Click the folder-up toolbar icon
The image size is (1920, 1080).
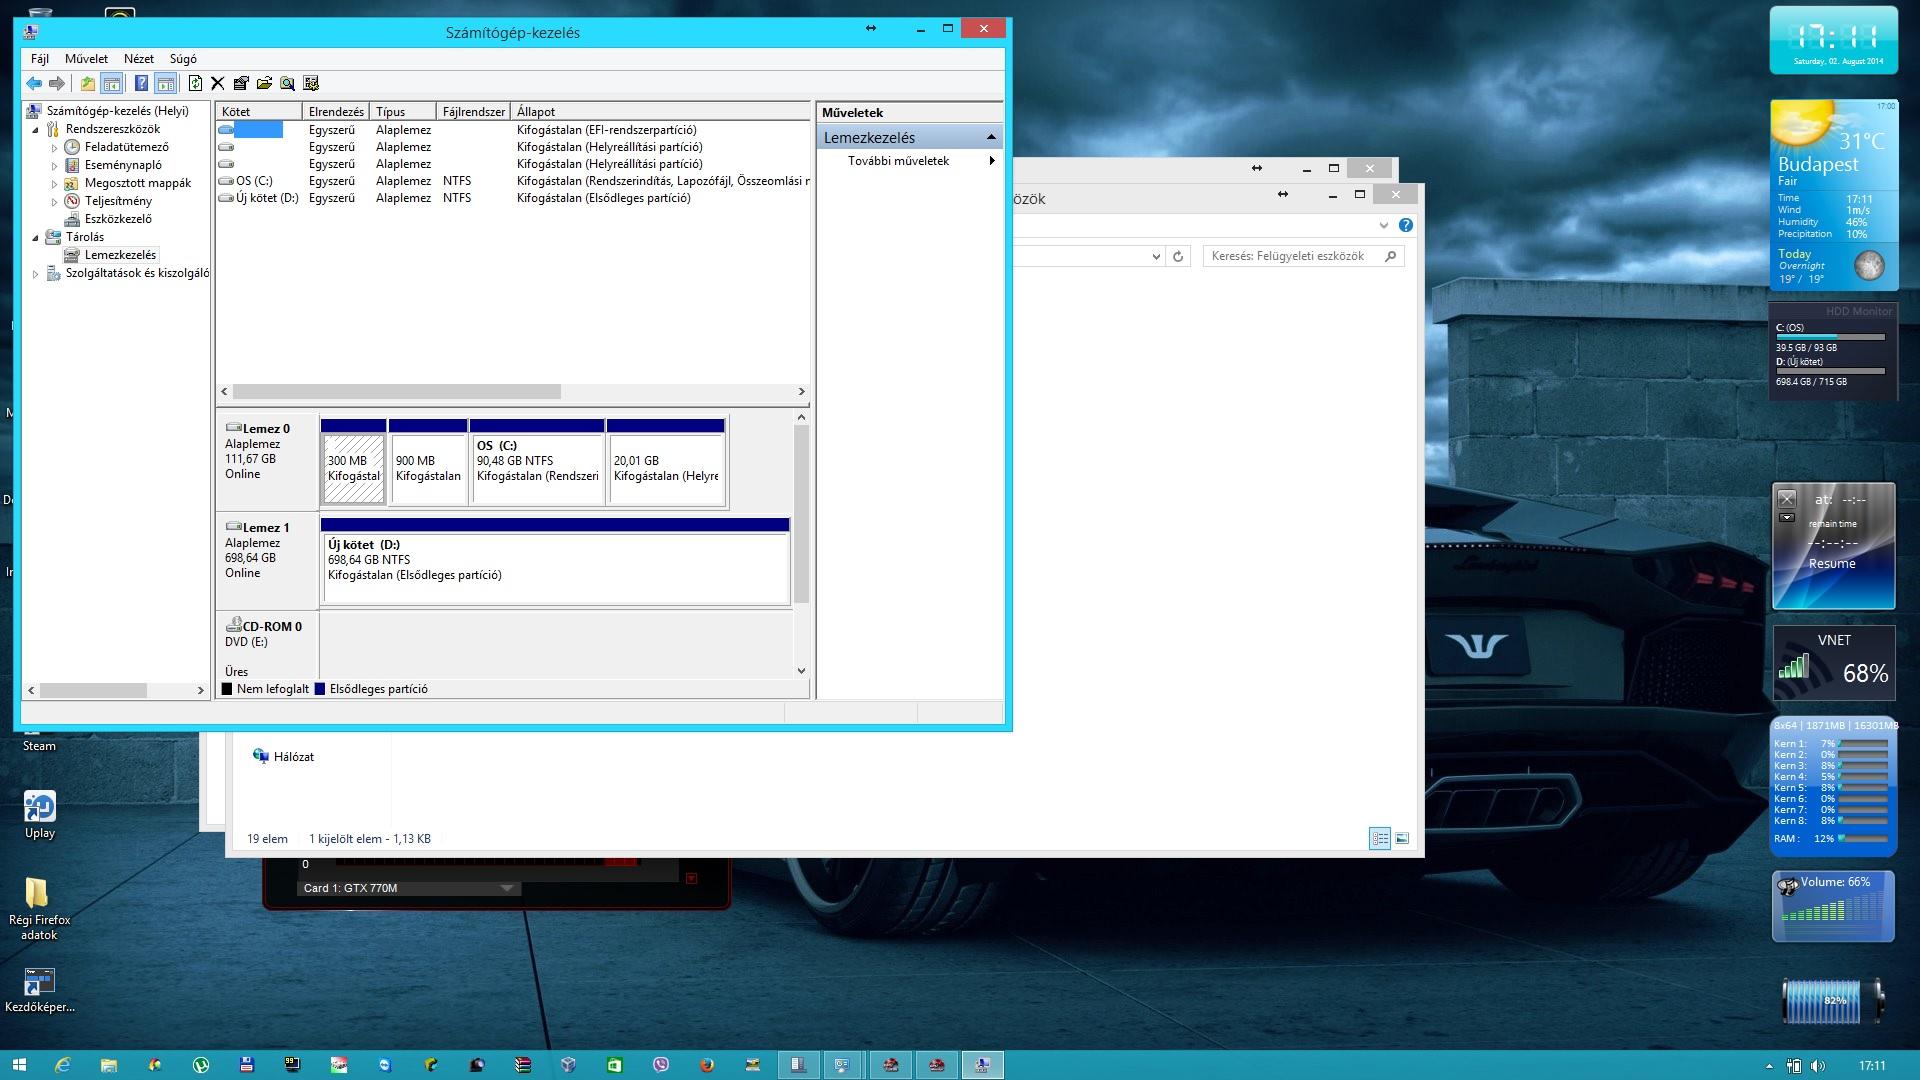click(x=88, y=84)
